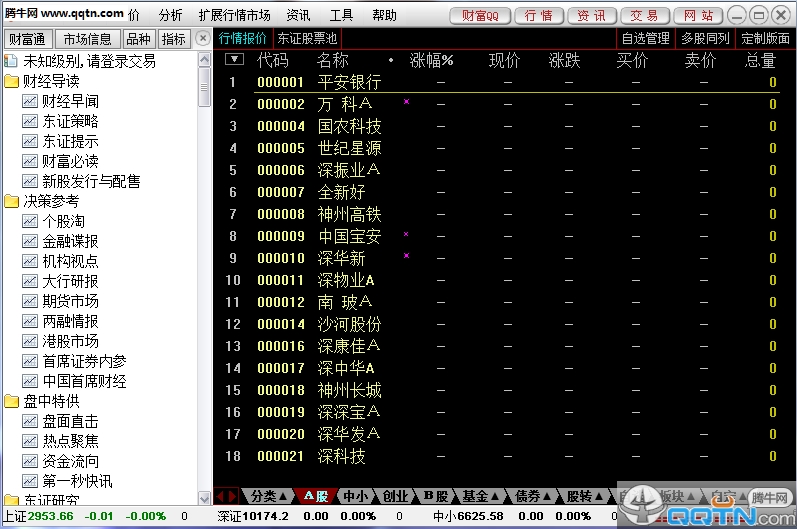Click the chart icon beside 两融情报
Screen dimensions: 797x529
click(29, 321)
